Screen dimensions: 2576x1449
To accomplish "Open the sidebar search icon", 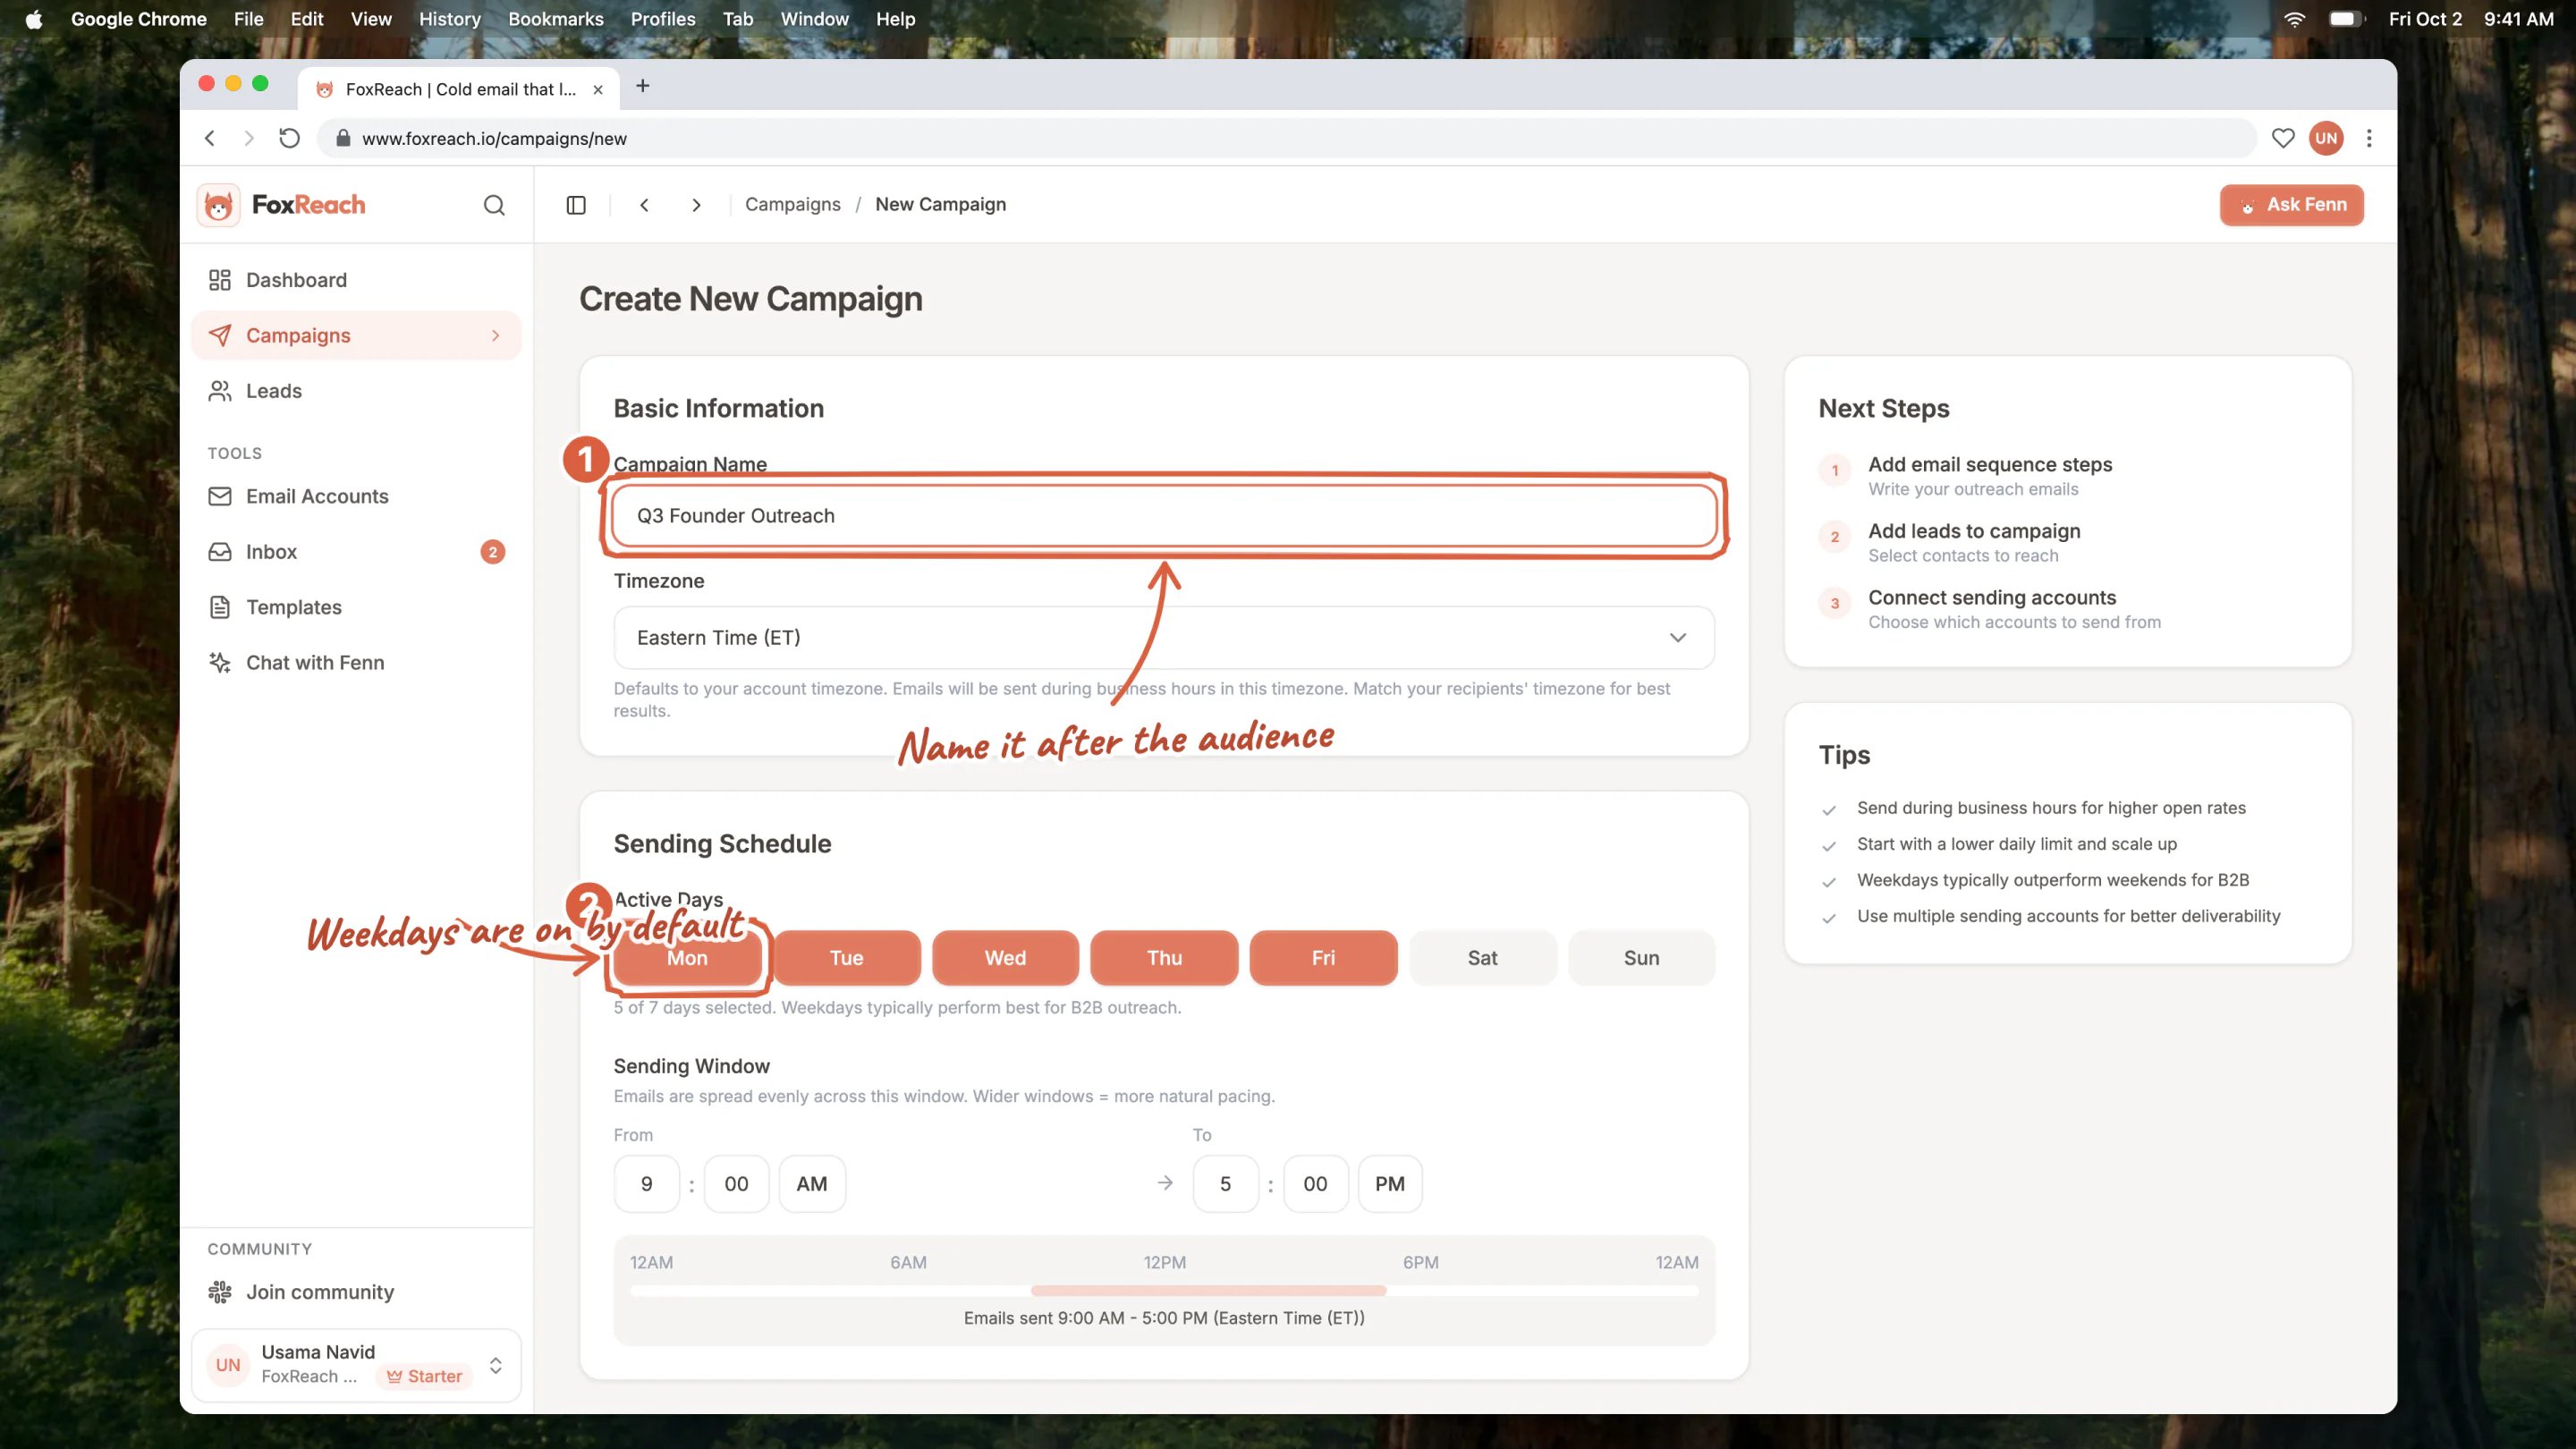I will click(x=494, y=205).
